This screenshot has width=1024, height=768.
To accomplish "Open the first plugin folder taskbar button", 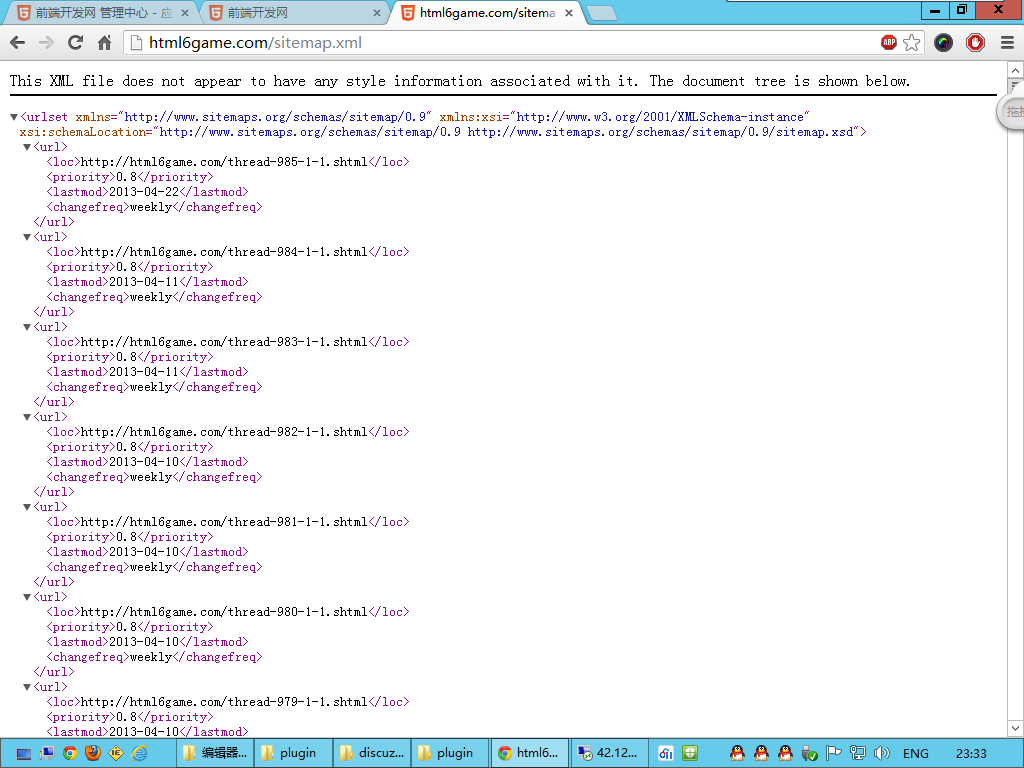I will coord(294,754).
